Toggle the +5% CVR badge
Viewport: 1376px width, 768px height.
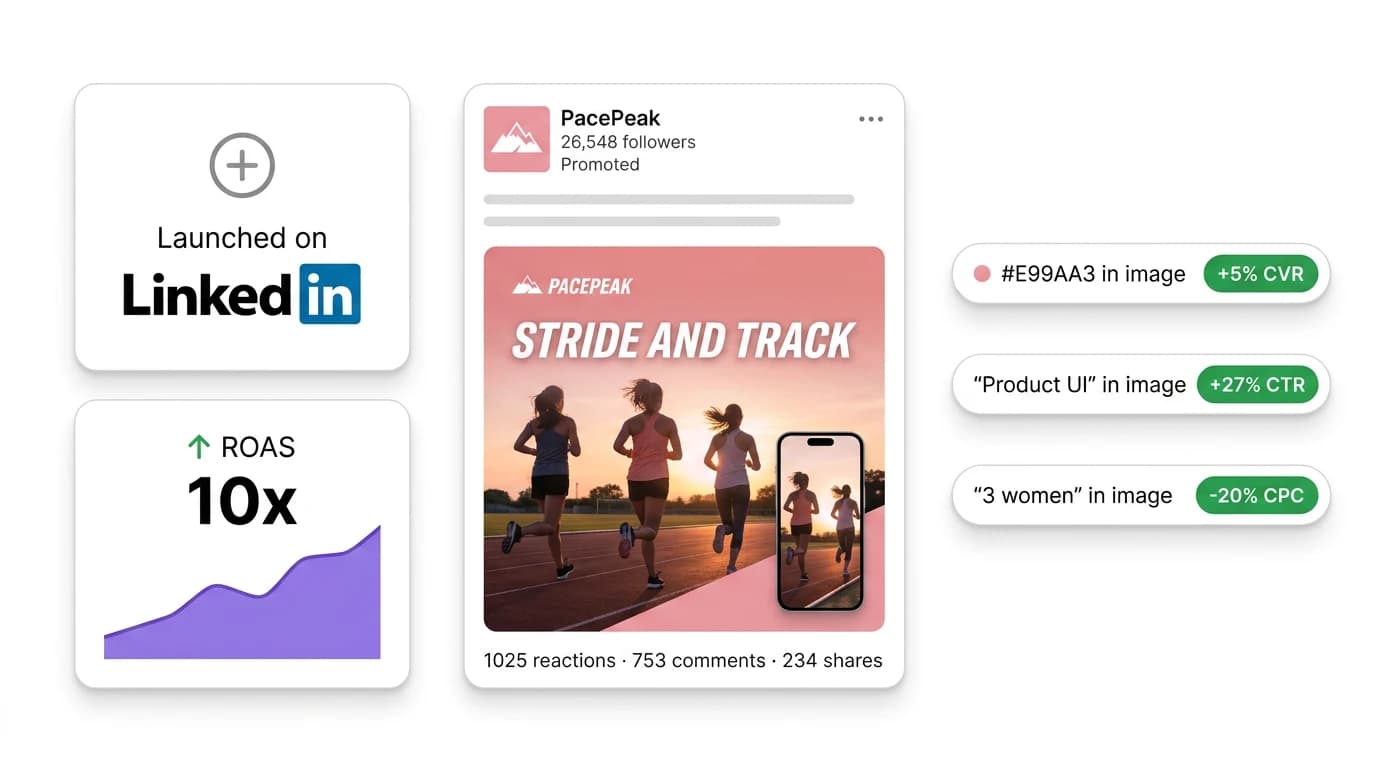1261,273
